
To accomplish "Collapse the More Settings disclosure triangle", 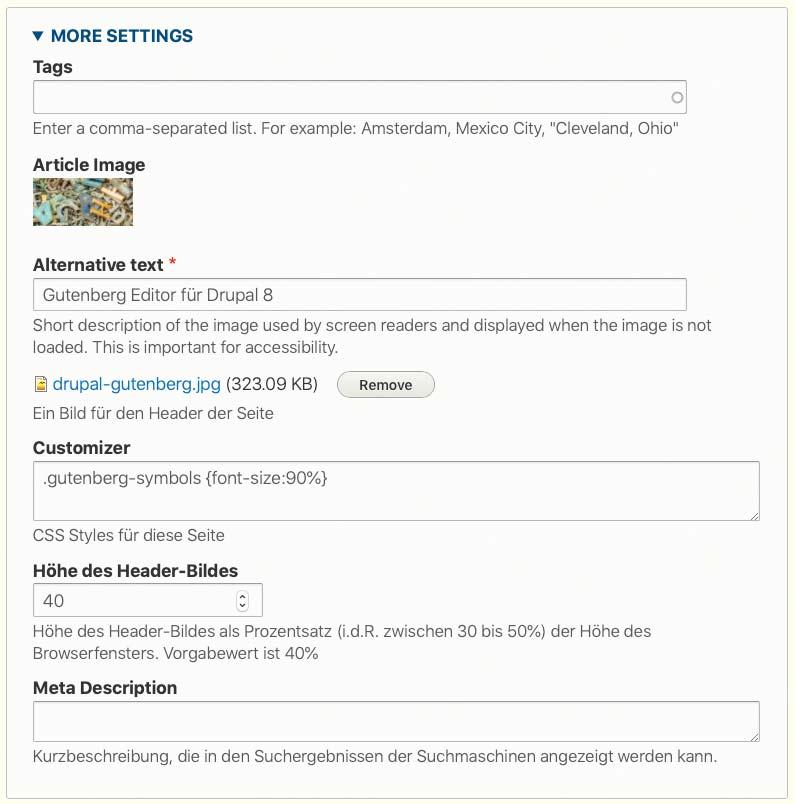I will click(x=37, y=36).
